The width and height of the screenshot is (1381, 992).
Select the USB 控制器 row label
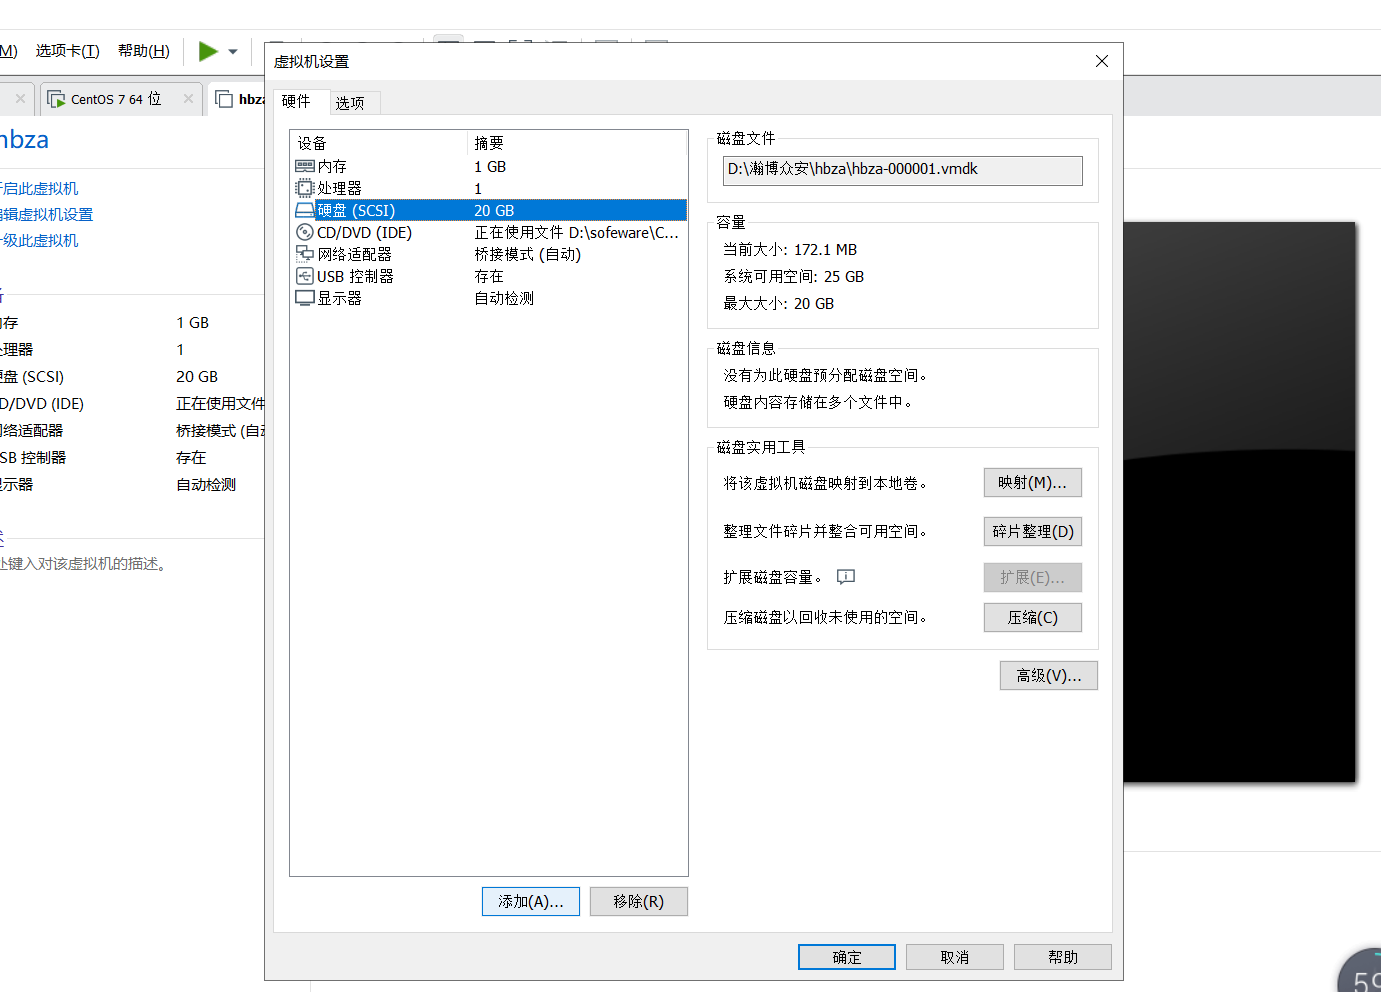356,276
